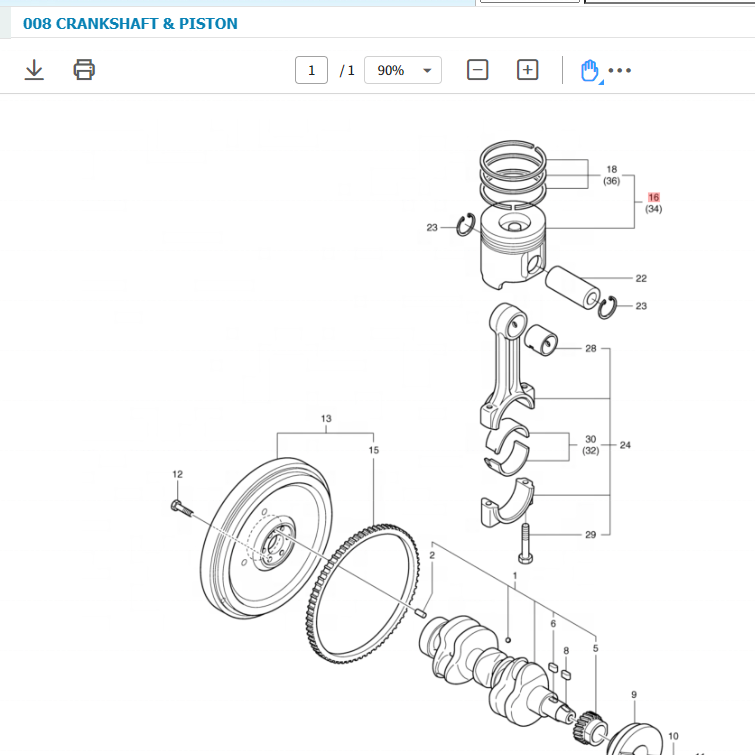Select part number 22 piston pin

[x=641, y=278]
